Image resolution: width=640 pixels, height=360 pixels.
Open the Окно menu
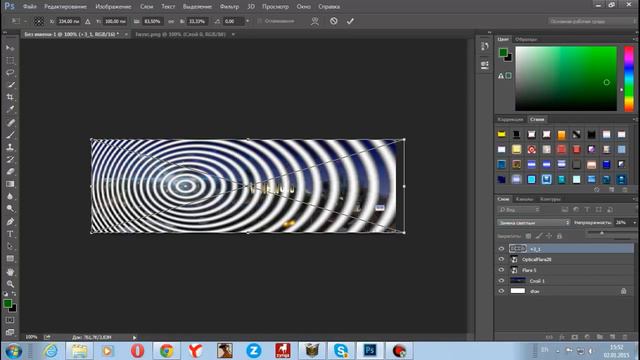point(303,7)
